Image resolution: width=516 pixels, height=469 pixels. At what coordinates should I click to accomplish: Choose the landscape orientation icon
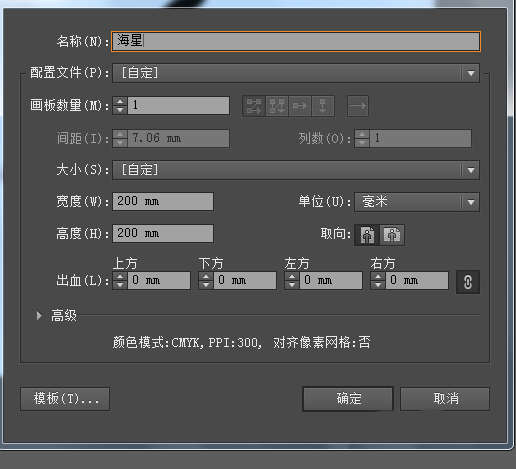point(392,235)
